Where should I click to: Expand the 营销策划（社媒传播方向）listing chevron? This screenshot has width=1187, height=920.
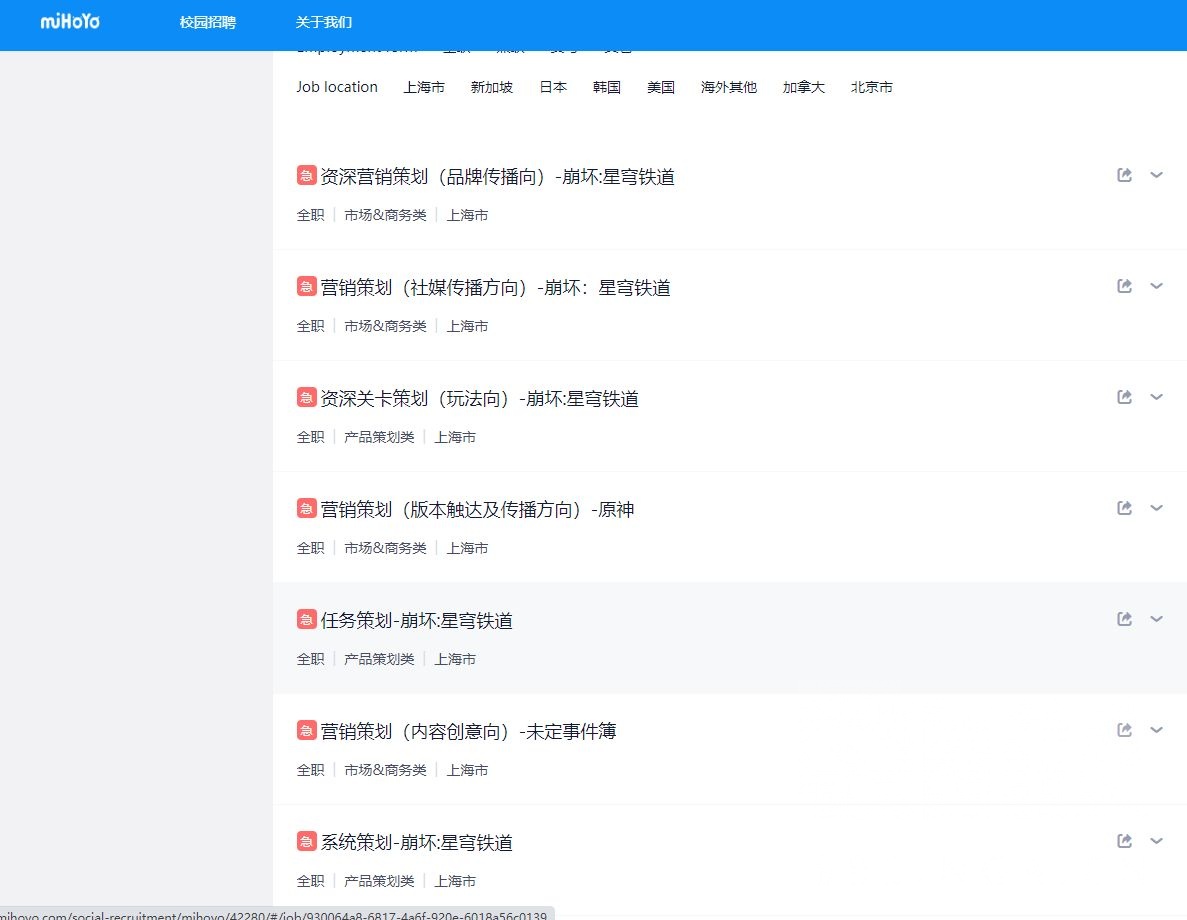tap(1157, 286)
